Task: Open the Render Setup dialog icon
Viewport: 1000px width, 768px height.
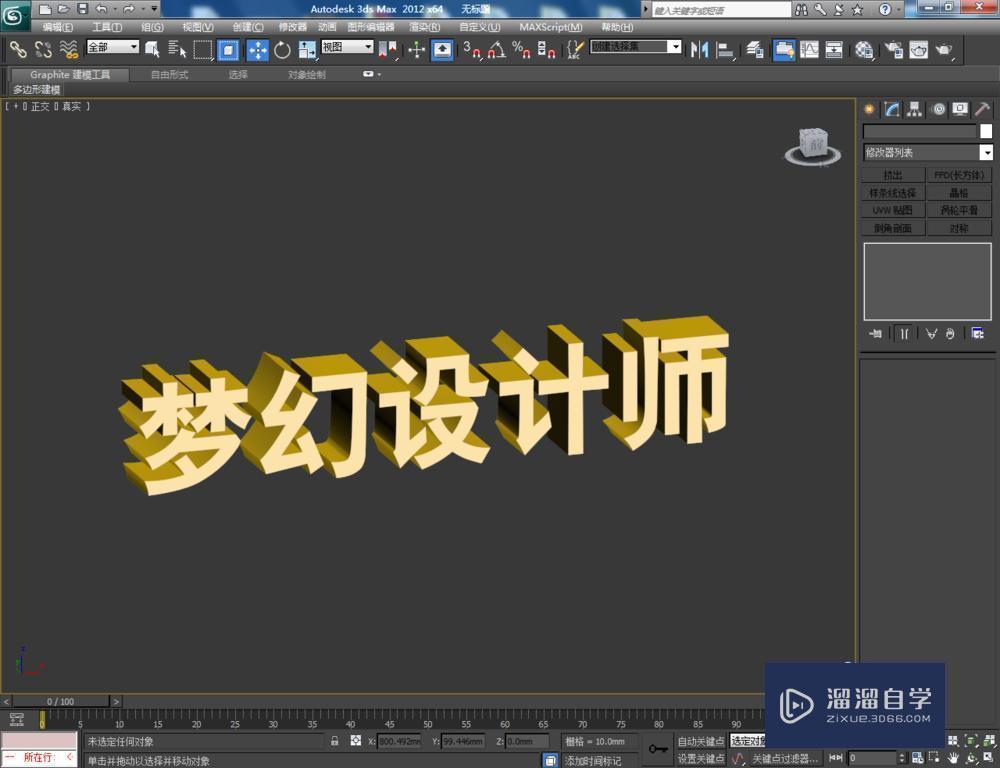Action: [894, 50]
